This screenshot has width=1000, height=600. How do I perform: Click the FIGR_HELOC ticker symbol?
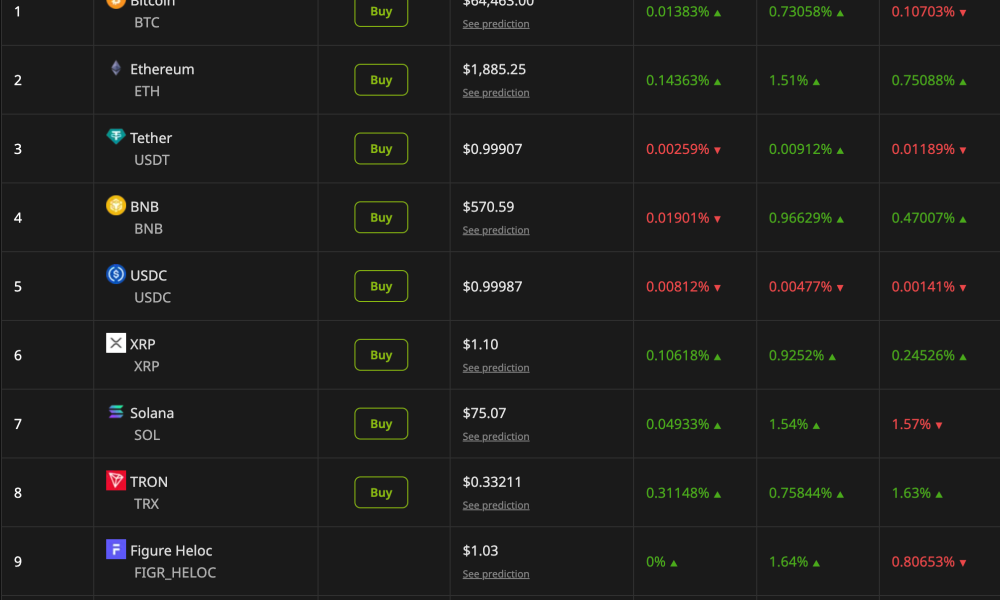point(175,573)
